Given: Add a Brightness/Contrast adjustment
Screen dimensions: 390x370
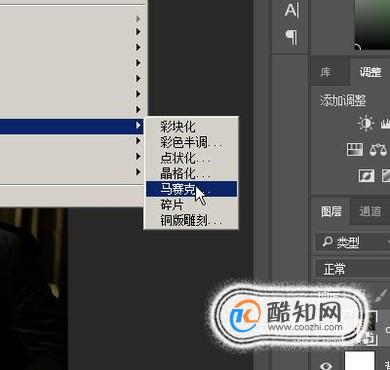Looking at the screenshot, I should (366, 124).
